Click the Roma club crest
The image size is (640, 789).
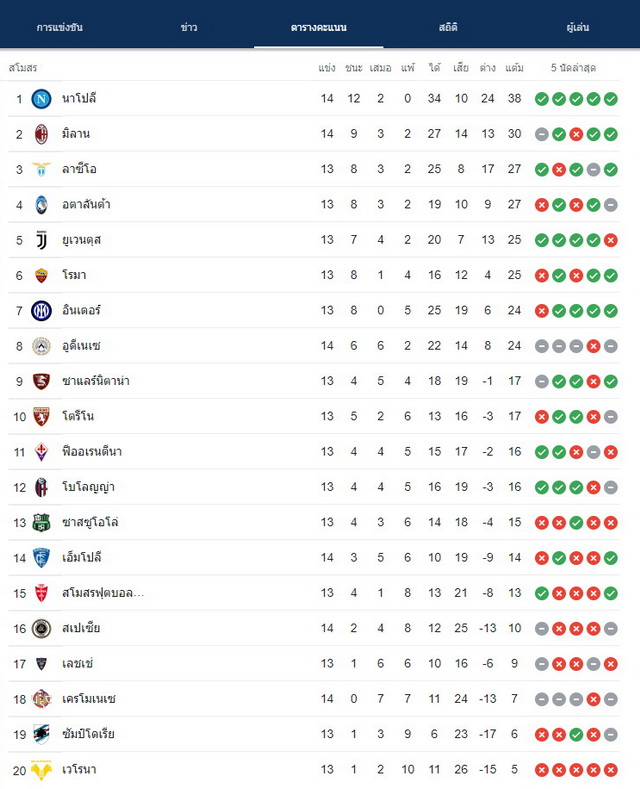(41, 275)
